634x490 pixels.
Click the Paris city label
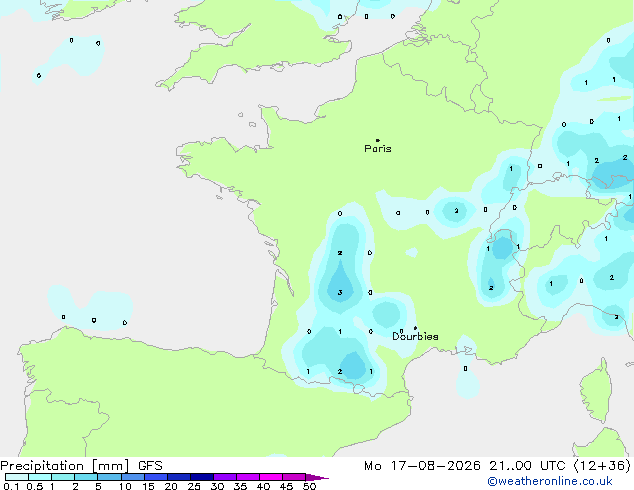pos(378,149)
